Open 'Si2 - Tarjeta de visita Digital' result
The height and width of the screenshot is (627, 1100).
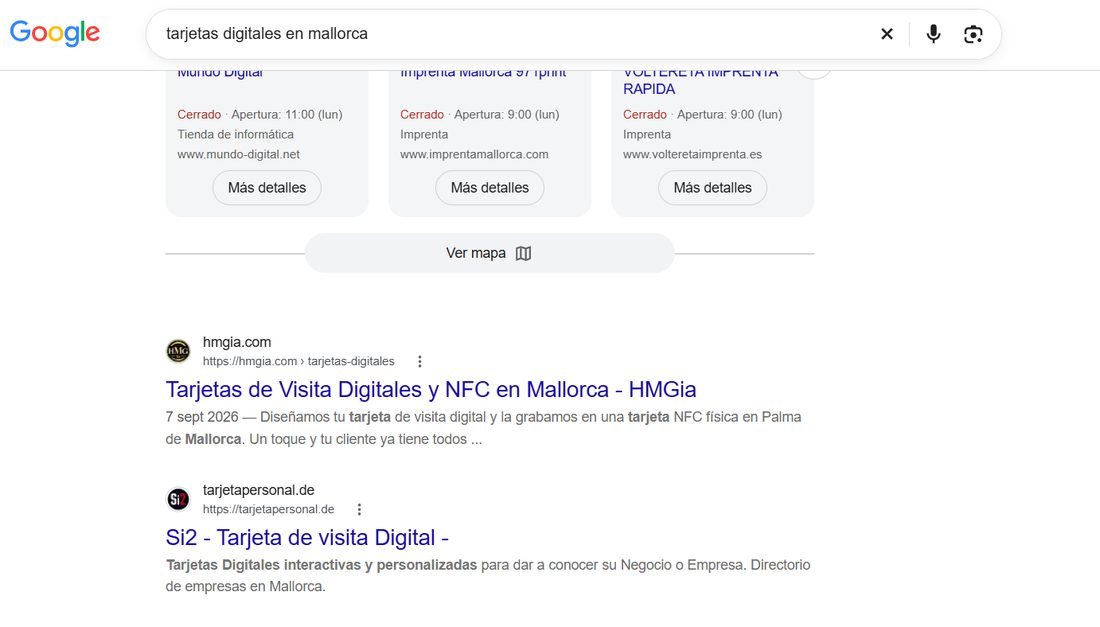(x=307, y=537)
